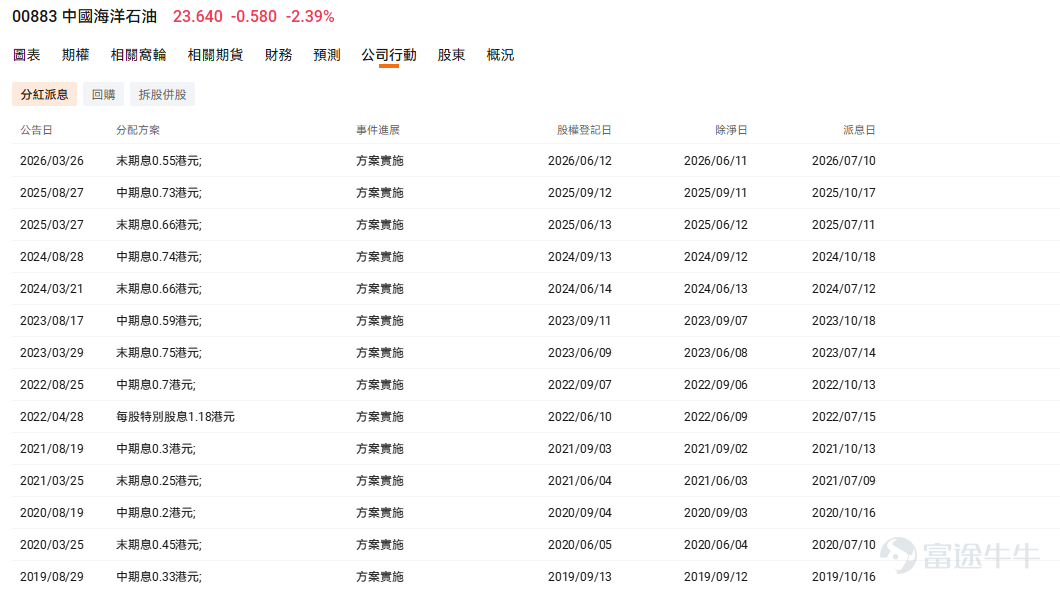
Task: Click the 中期息0.7港元 plan cell
Action: 156,385
